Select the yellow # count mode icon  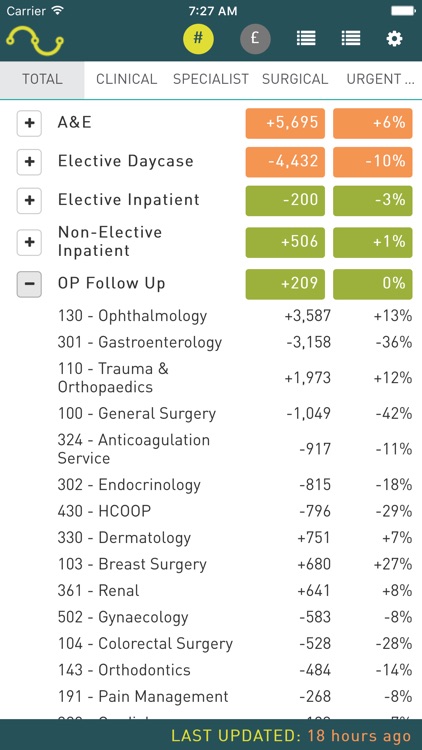(198, 39)
